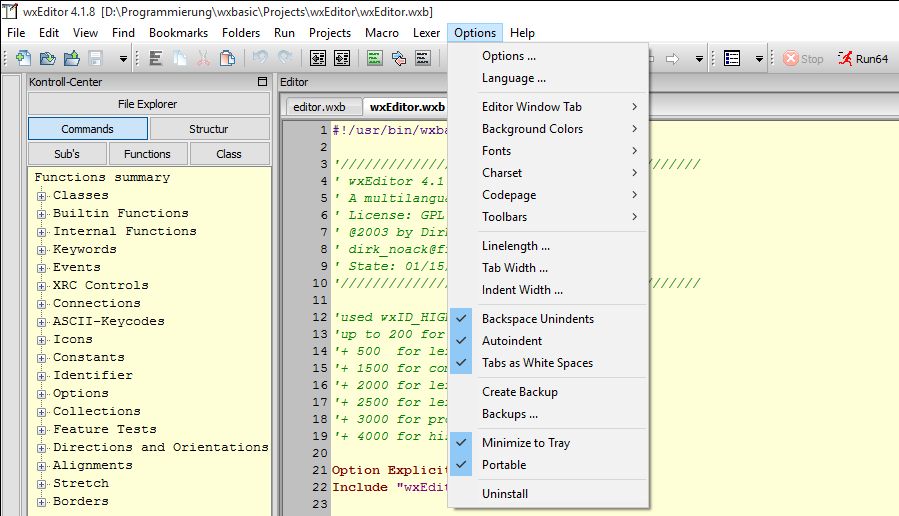Open the Lexer menu

[x=426, y=33]
